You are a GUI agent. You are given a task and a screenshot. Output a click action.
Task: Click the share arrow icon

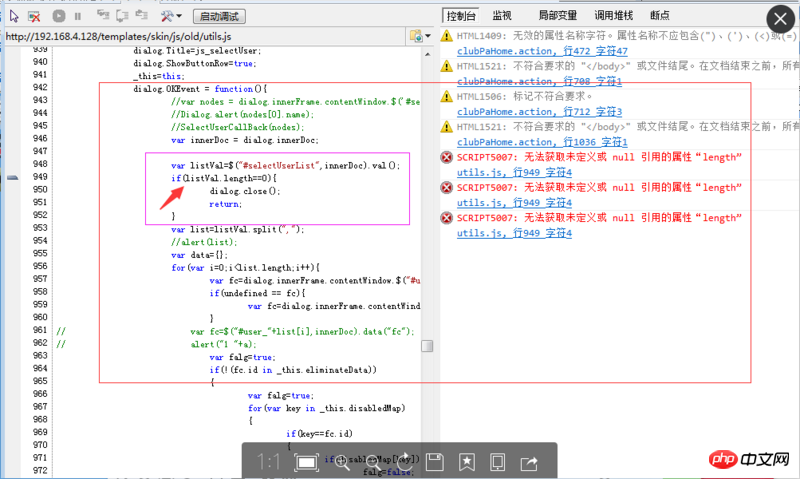pos(529,463)
